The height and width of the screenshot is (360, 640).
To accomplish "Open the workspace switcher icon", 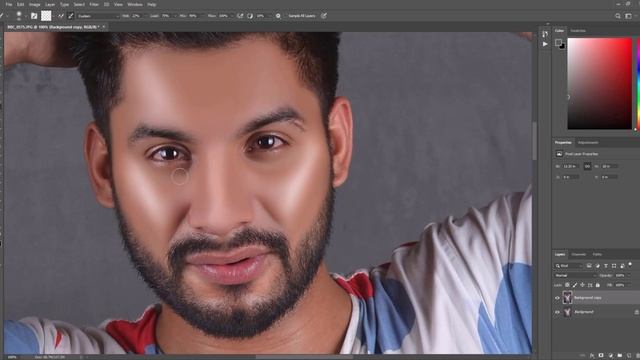I will [629, 16].
